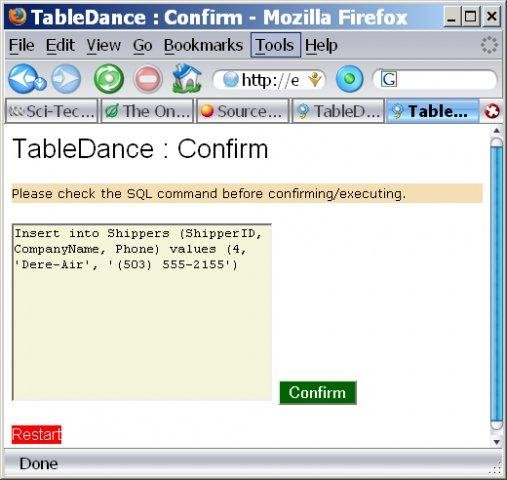This screenshot has height=480, width=507.
Task: Click the red Restart link
Action: (x=37, y=435)
